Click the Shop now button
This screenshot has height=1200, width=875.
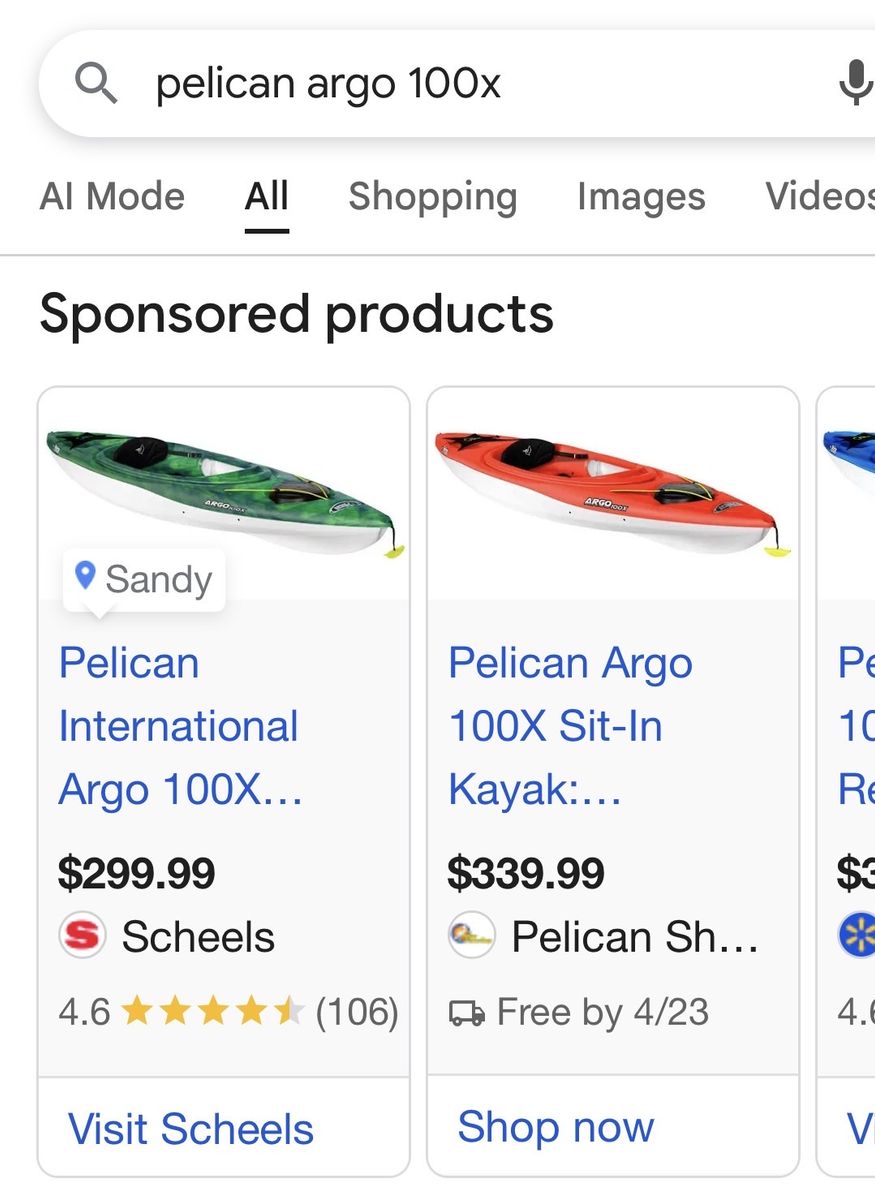coord(556,1127)
